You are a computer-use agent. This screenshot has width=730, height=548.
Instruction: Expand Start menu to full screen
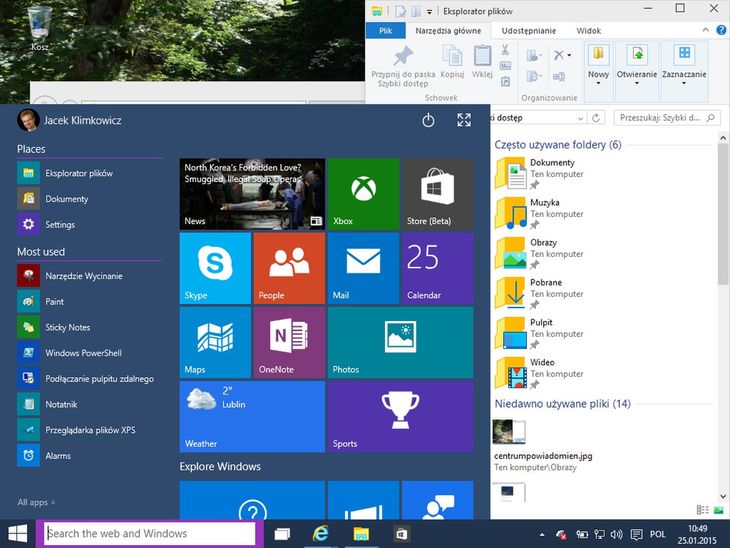pos(464,120)
